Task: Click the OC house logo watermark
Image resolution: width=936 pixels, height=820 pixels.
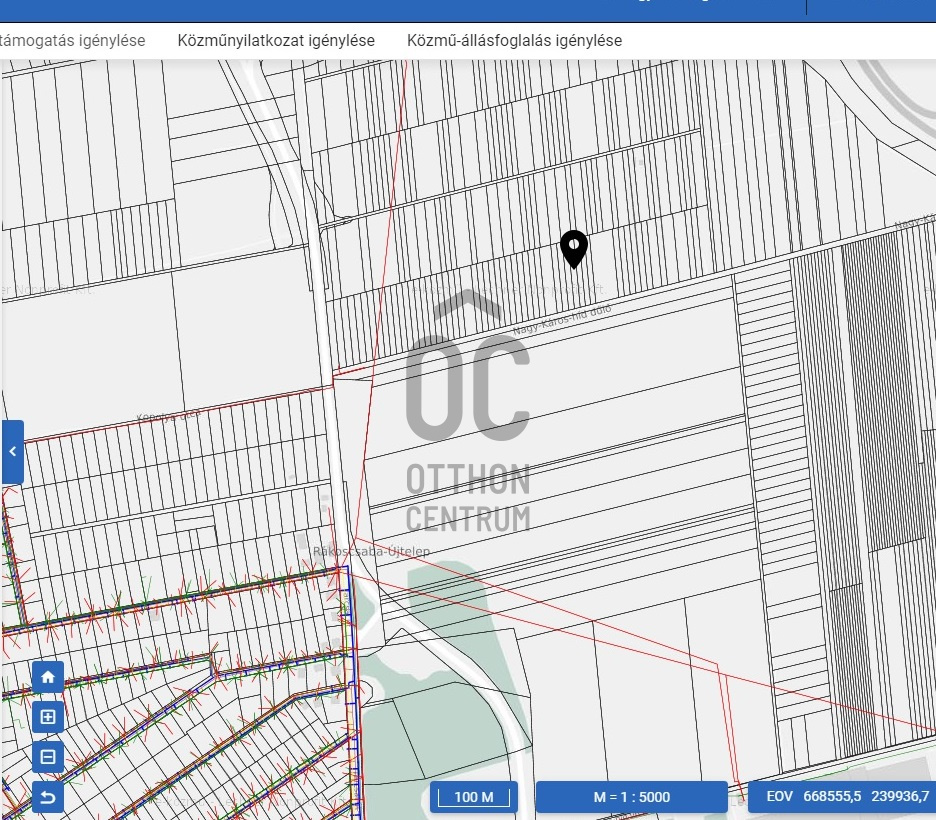Action: (x=467, y=370)
